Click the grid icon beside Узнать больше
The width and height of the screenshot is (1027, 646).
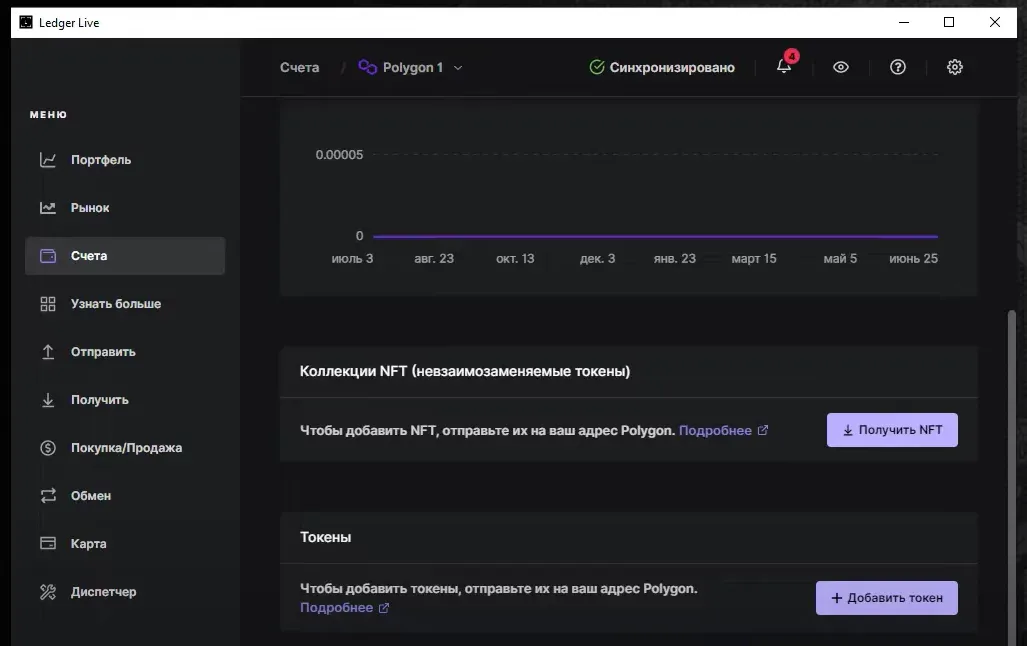tap(48, 304)
